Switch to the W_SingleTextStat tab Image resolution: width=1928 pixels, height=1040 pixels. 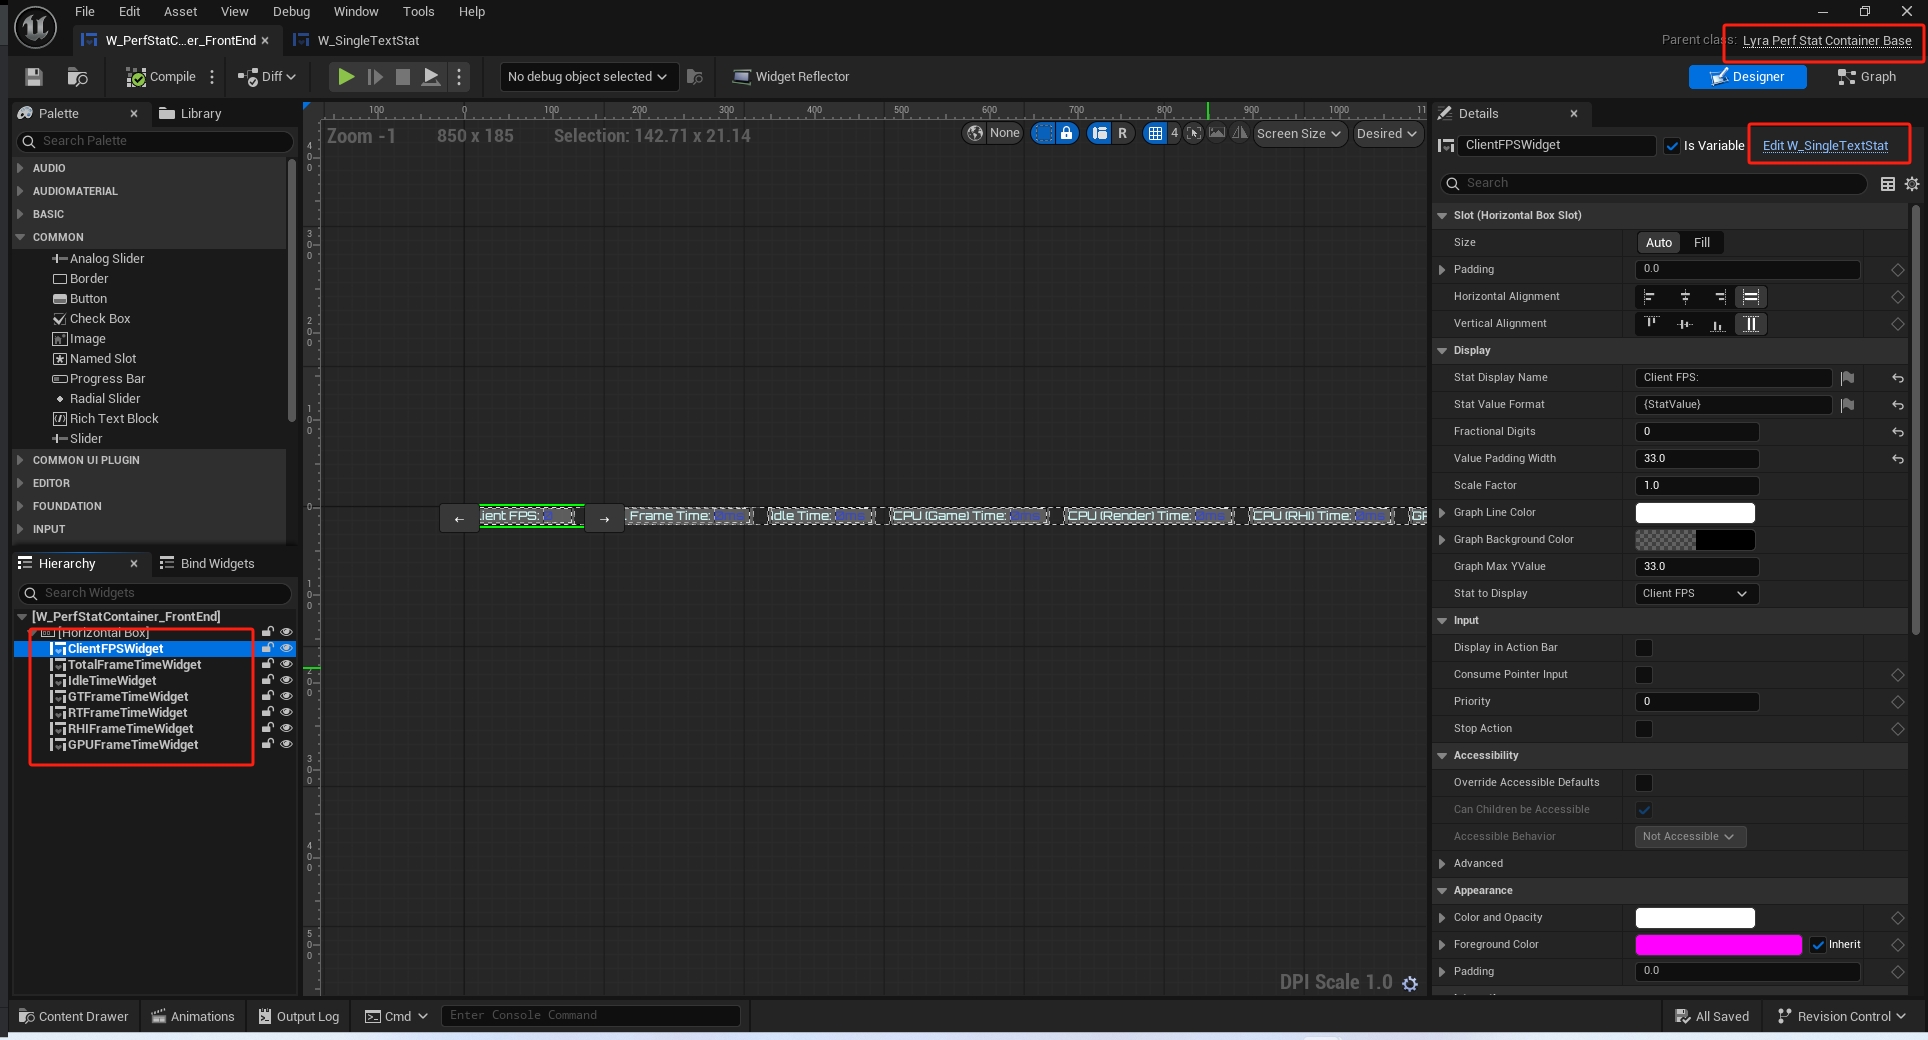[367, 41]
